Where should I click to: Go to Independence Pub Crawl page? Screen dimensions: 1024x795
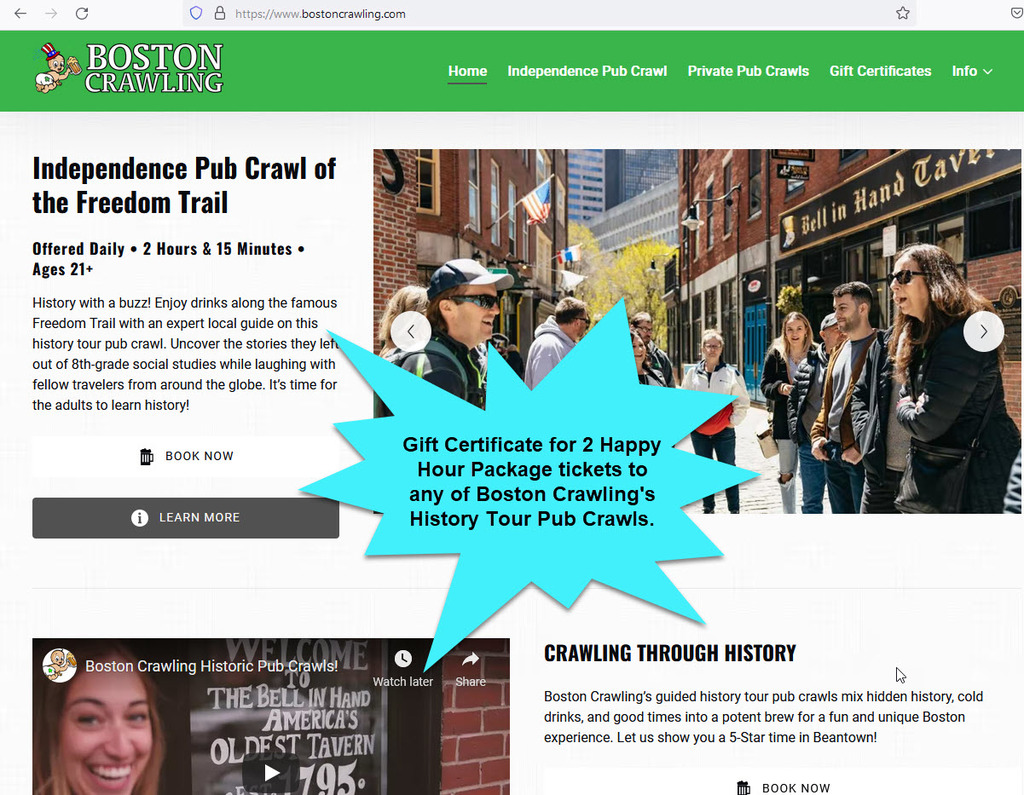[x=587, y=71]
